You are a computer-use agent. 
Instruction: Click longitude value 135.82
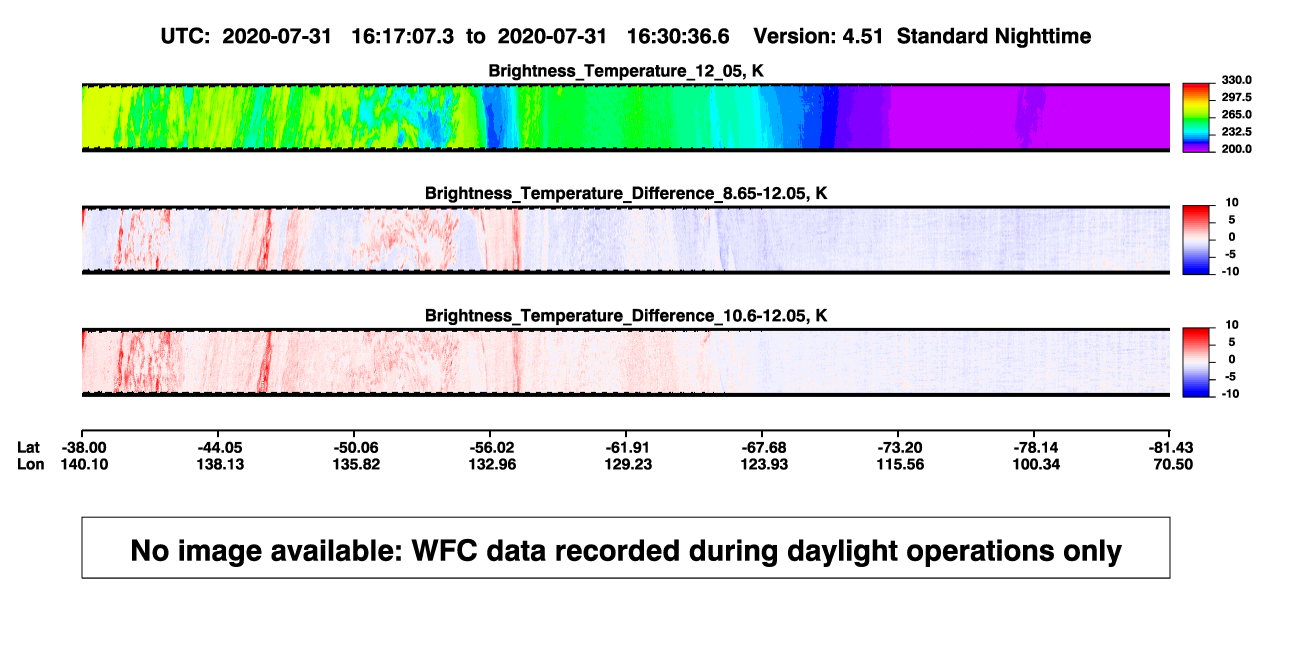tap(356, 464)
